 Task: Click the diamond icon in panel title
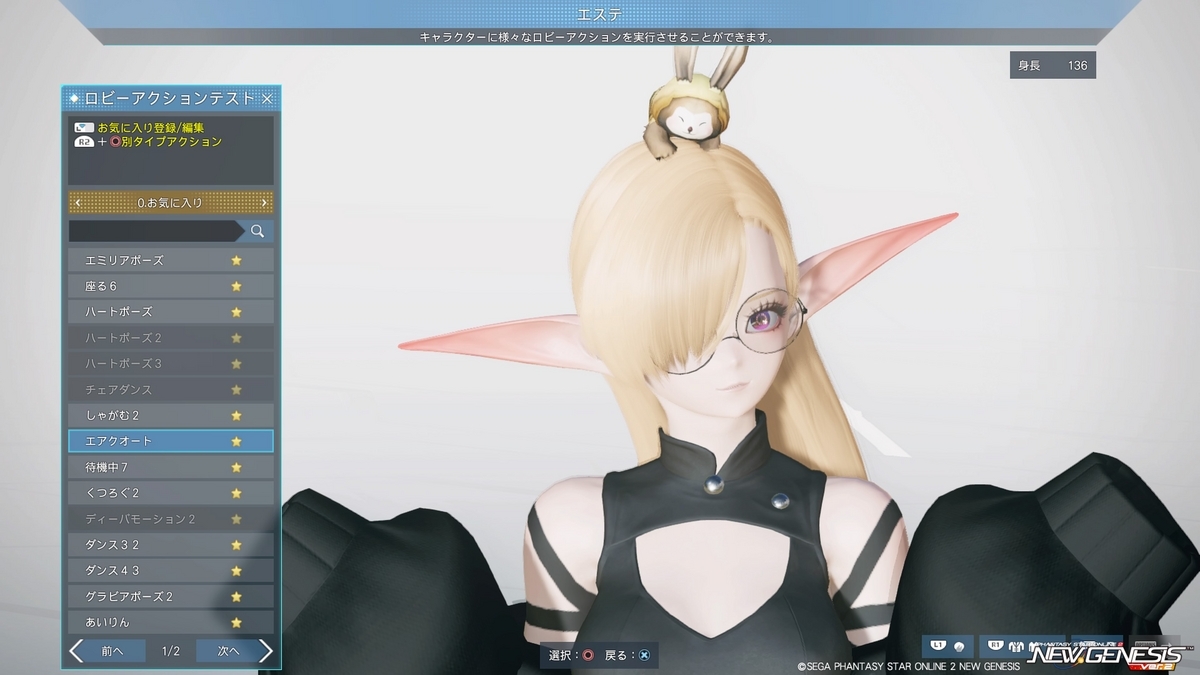coord(75,99)
